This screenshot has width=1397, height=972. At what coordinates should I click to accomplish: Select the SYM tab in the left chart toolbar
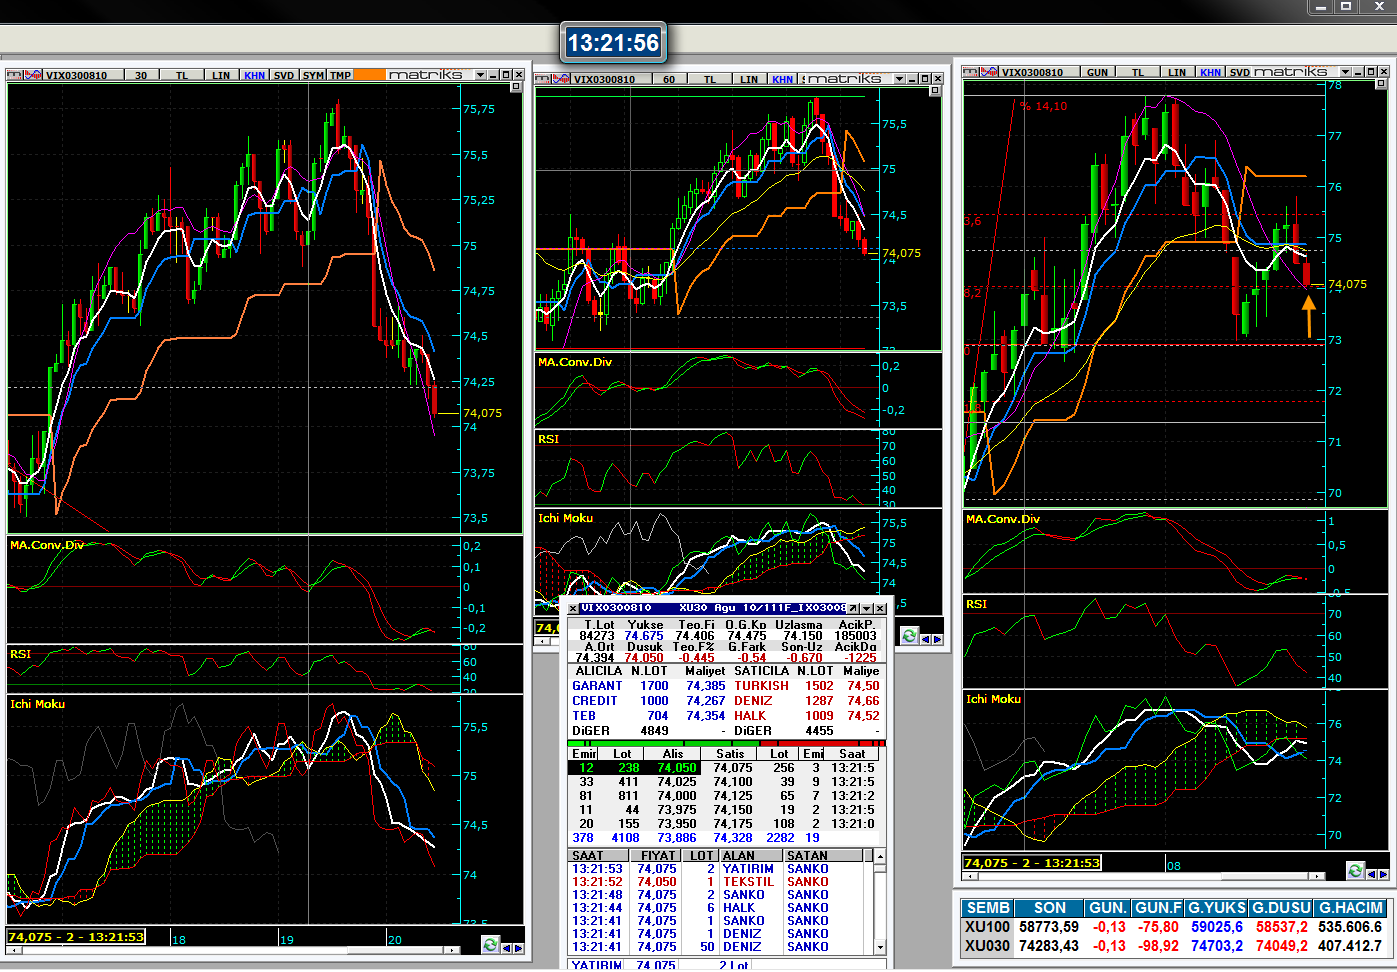313,75
